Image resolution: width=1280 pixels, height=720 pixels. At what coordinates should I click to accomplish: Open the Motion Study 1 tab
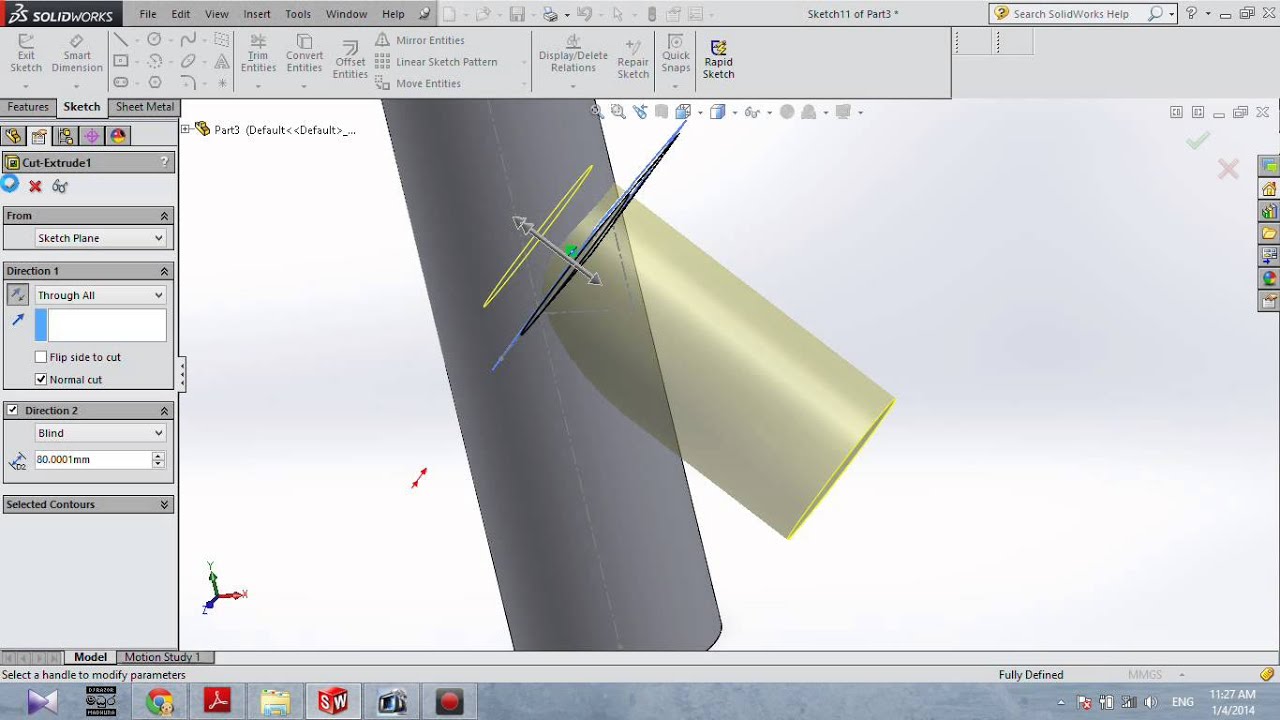pos(162,657)
